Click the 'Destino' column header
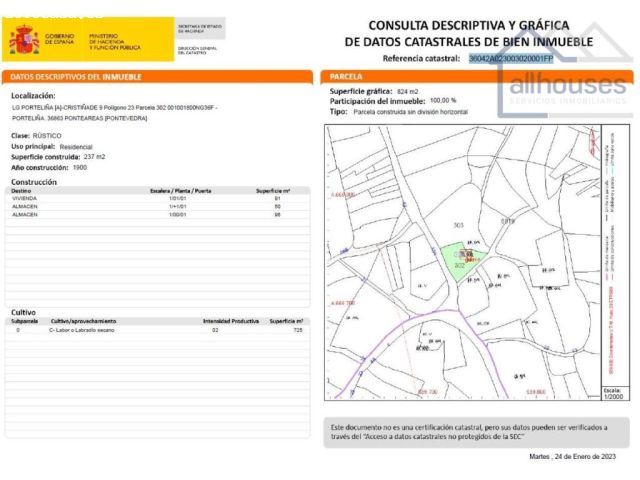 (21, 191)
